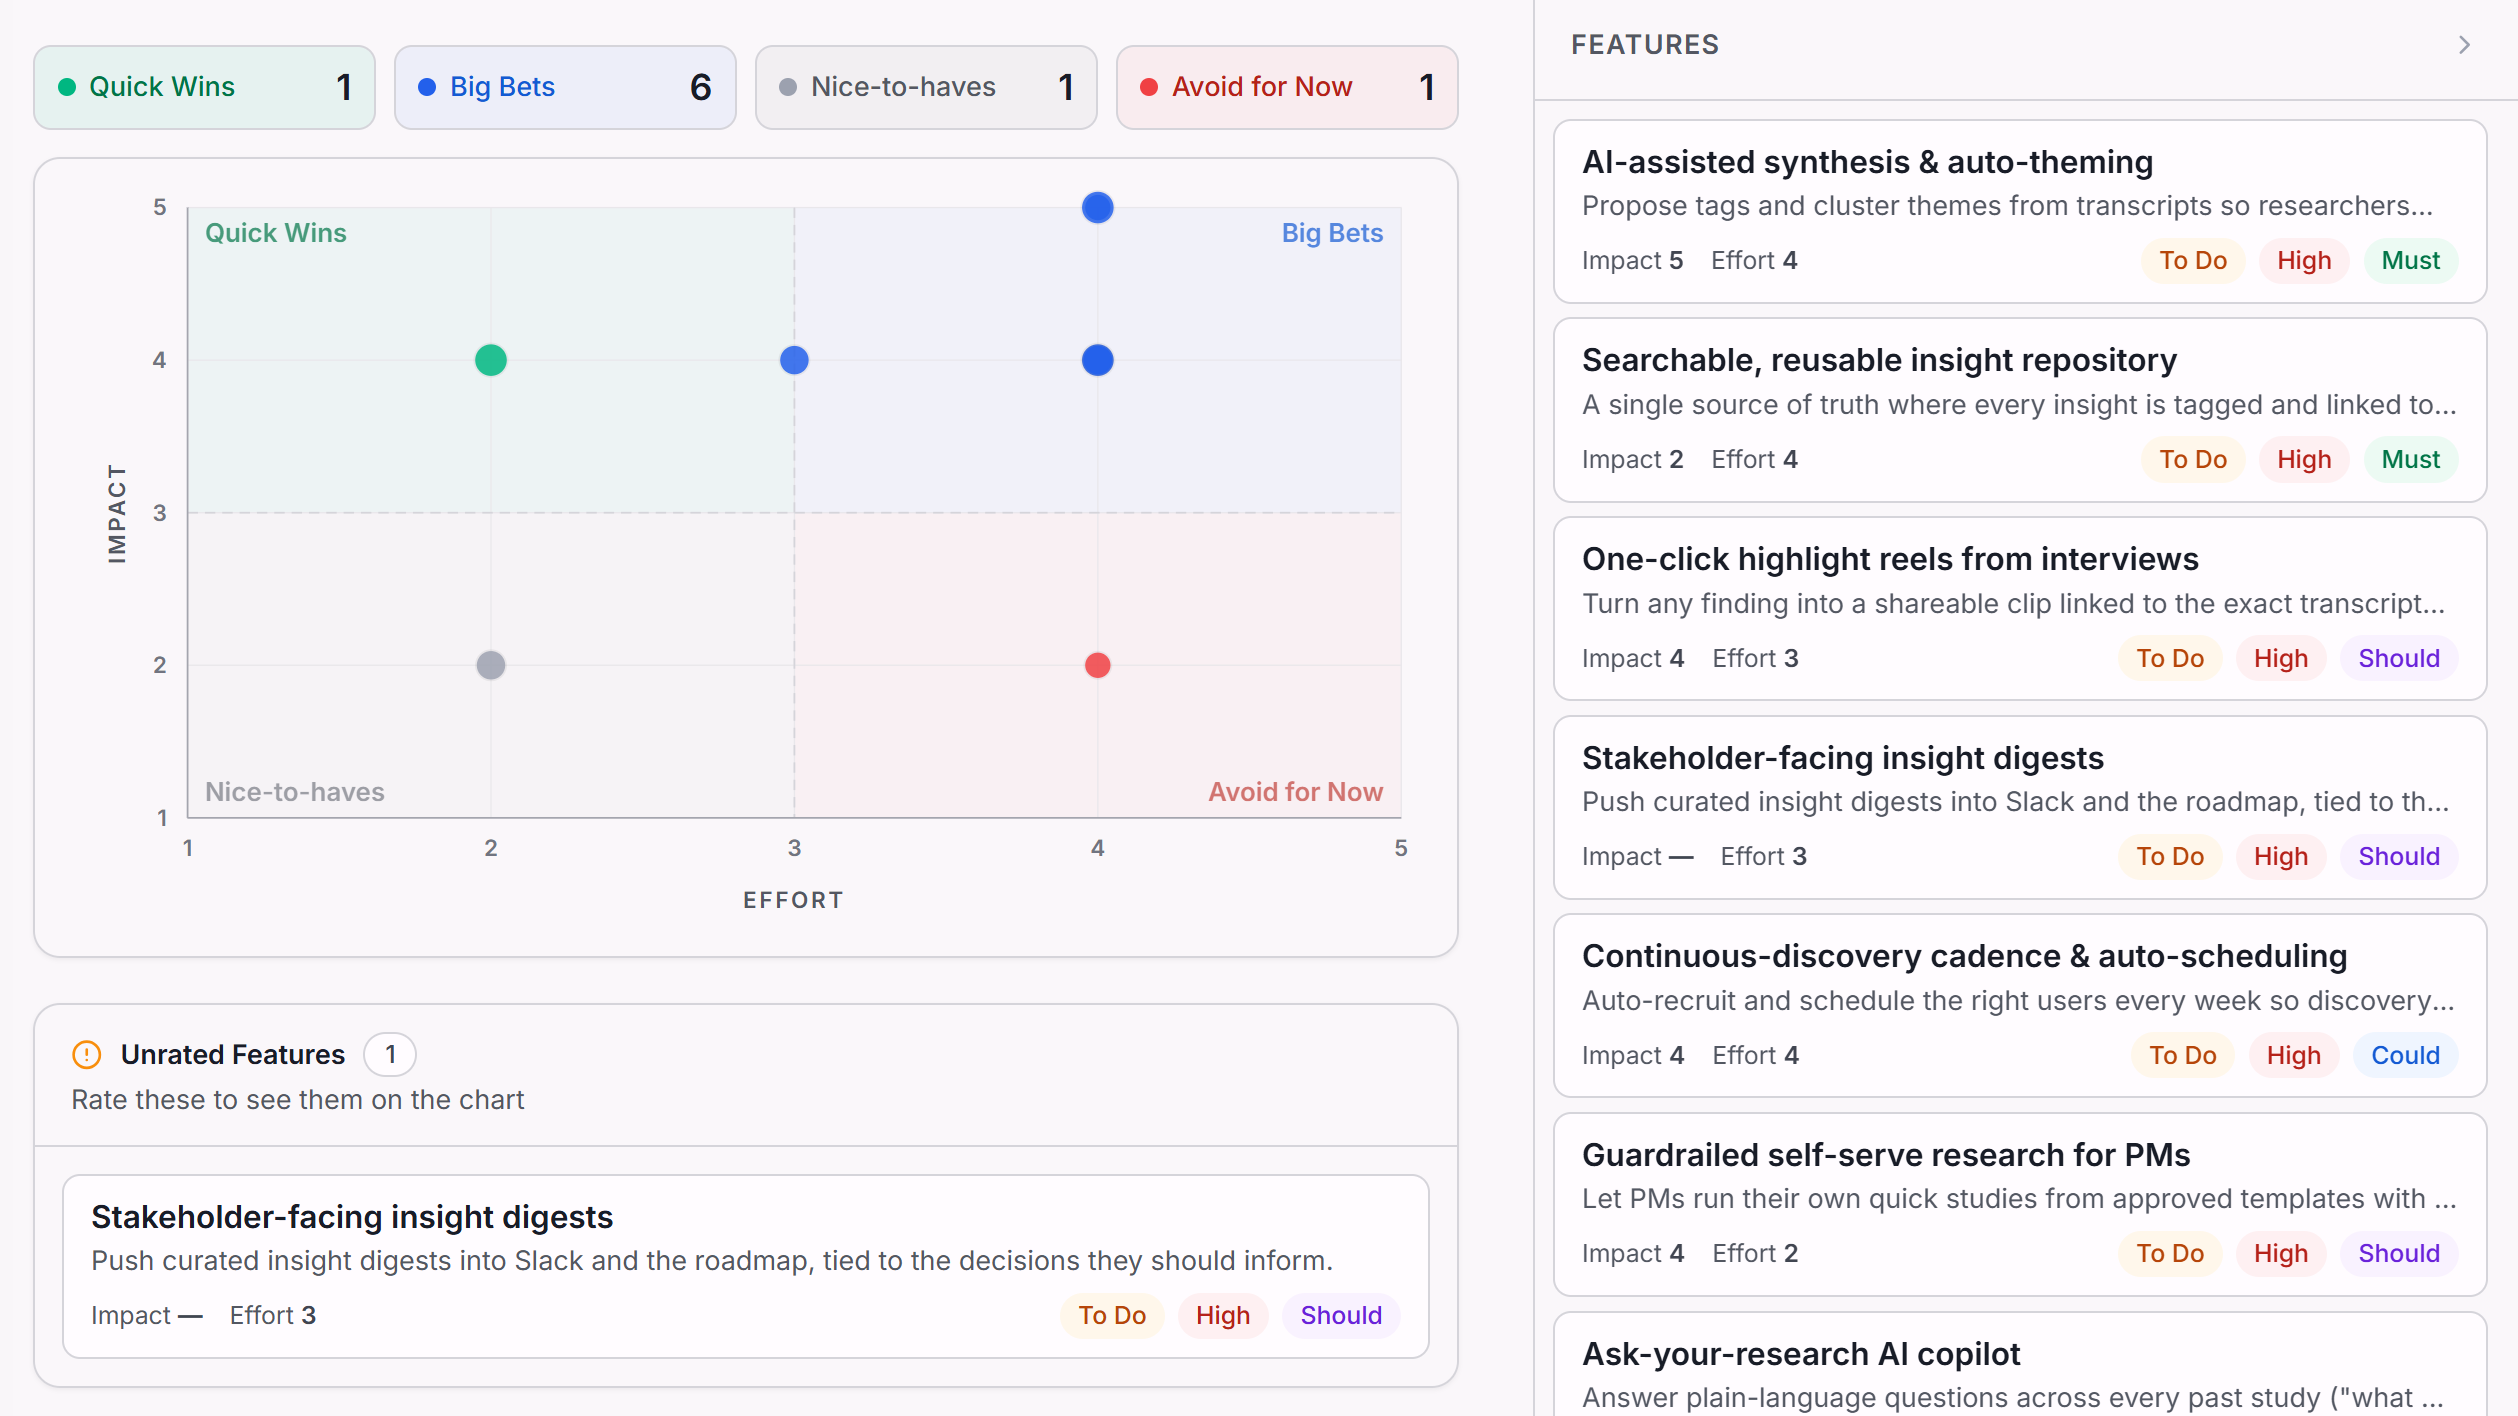Click High tag on Continuous-discovery card
Image resolution: width=2518 pixels, height=1416 pixels.
2294,1056
